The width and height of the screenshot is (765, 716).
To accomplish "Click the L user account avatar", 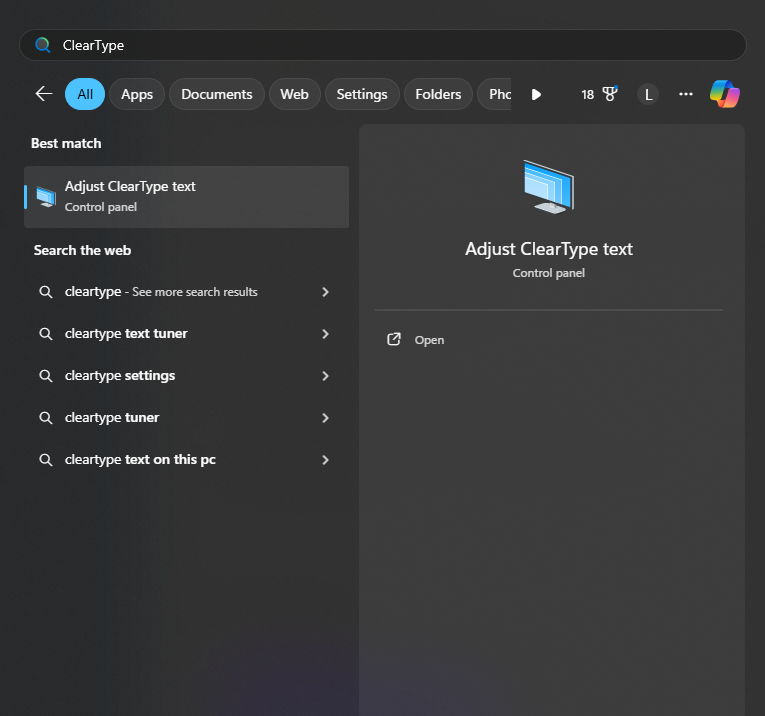I will pos(648,94).
